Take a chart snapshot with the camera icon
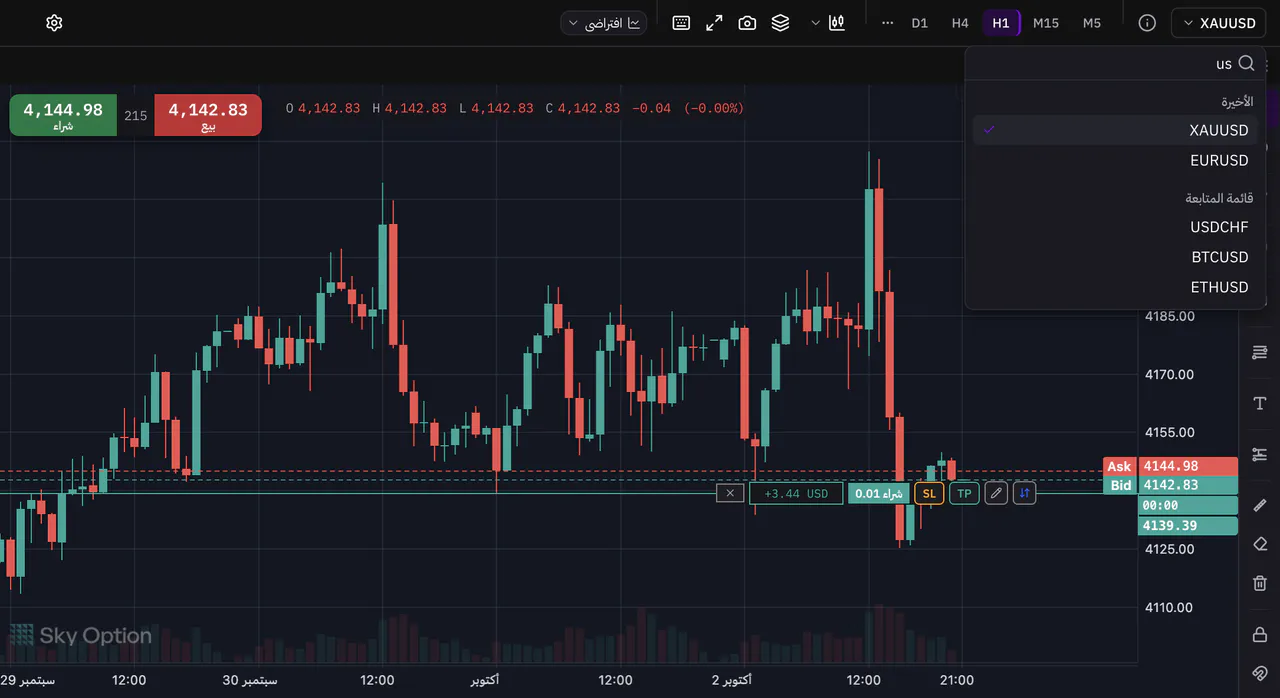Image resolution: width=1280 pixels, height=698 pixels. [747, 23]
